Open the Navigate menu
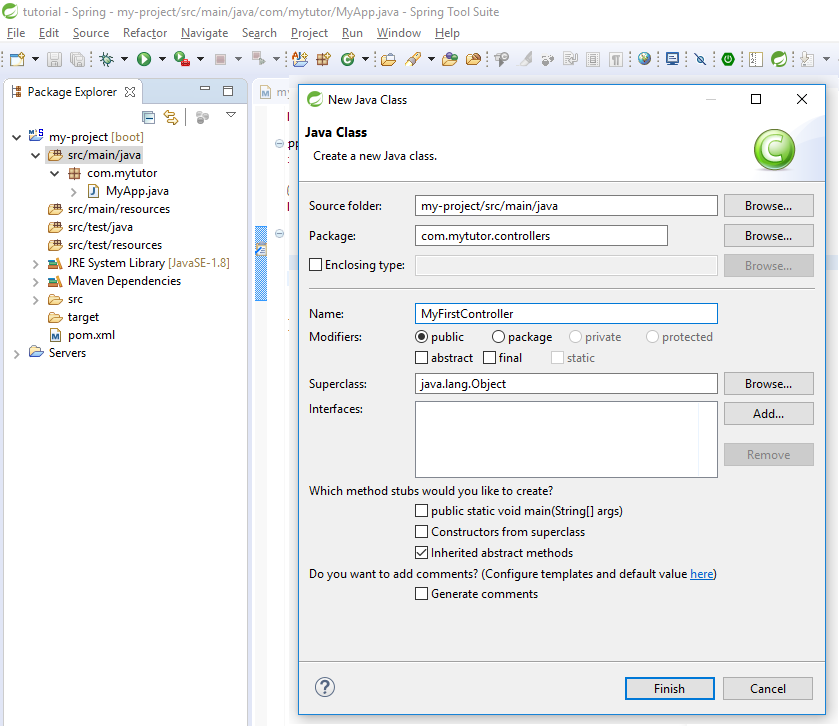 [204, 33]
